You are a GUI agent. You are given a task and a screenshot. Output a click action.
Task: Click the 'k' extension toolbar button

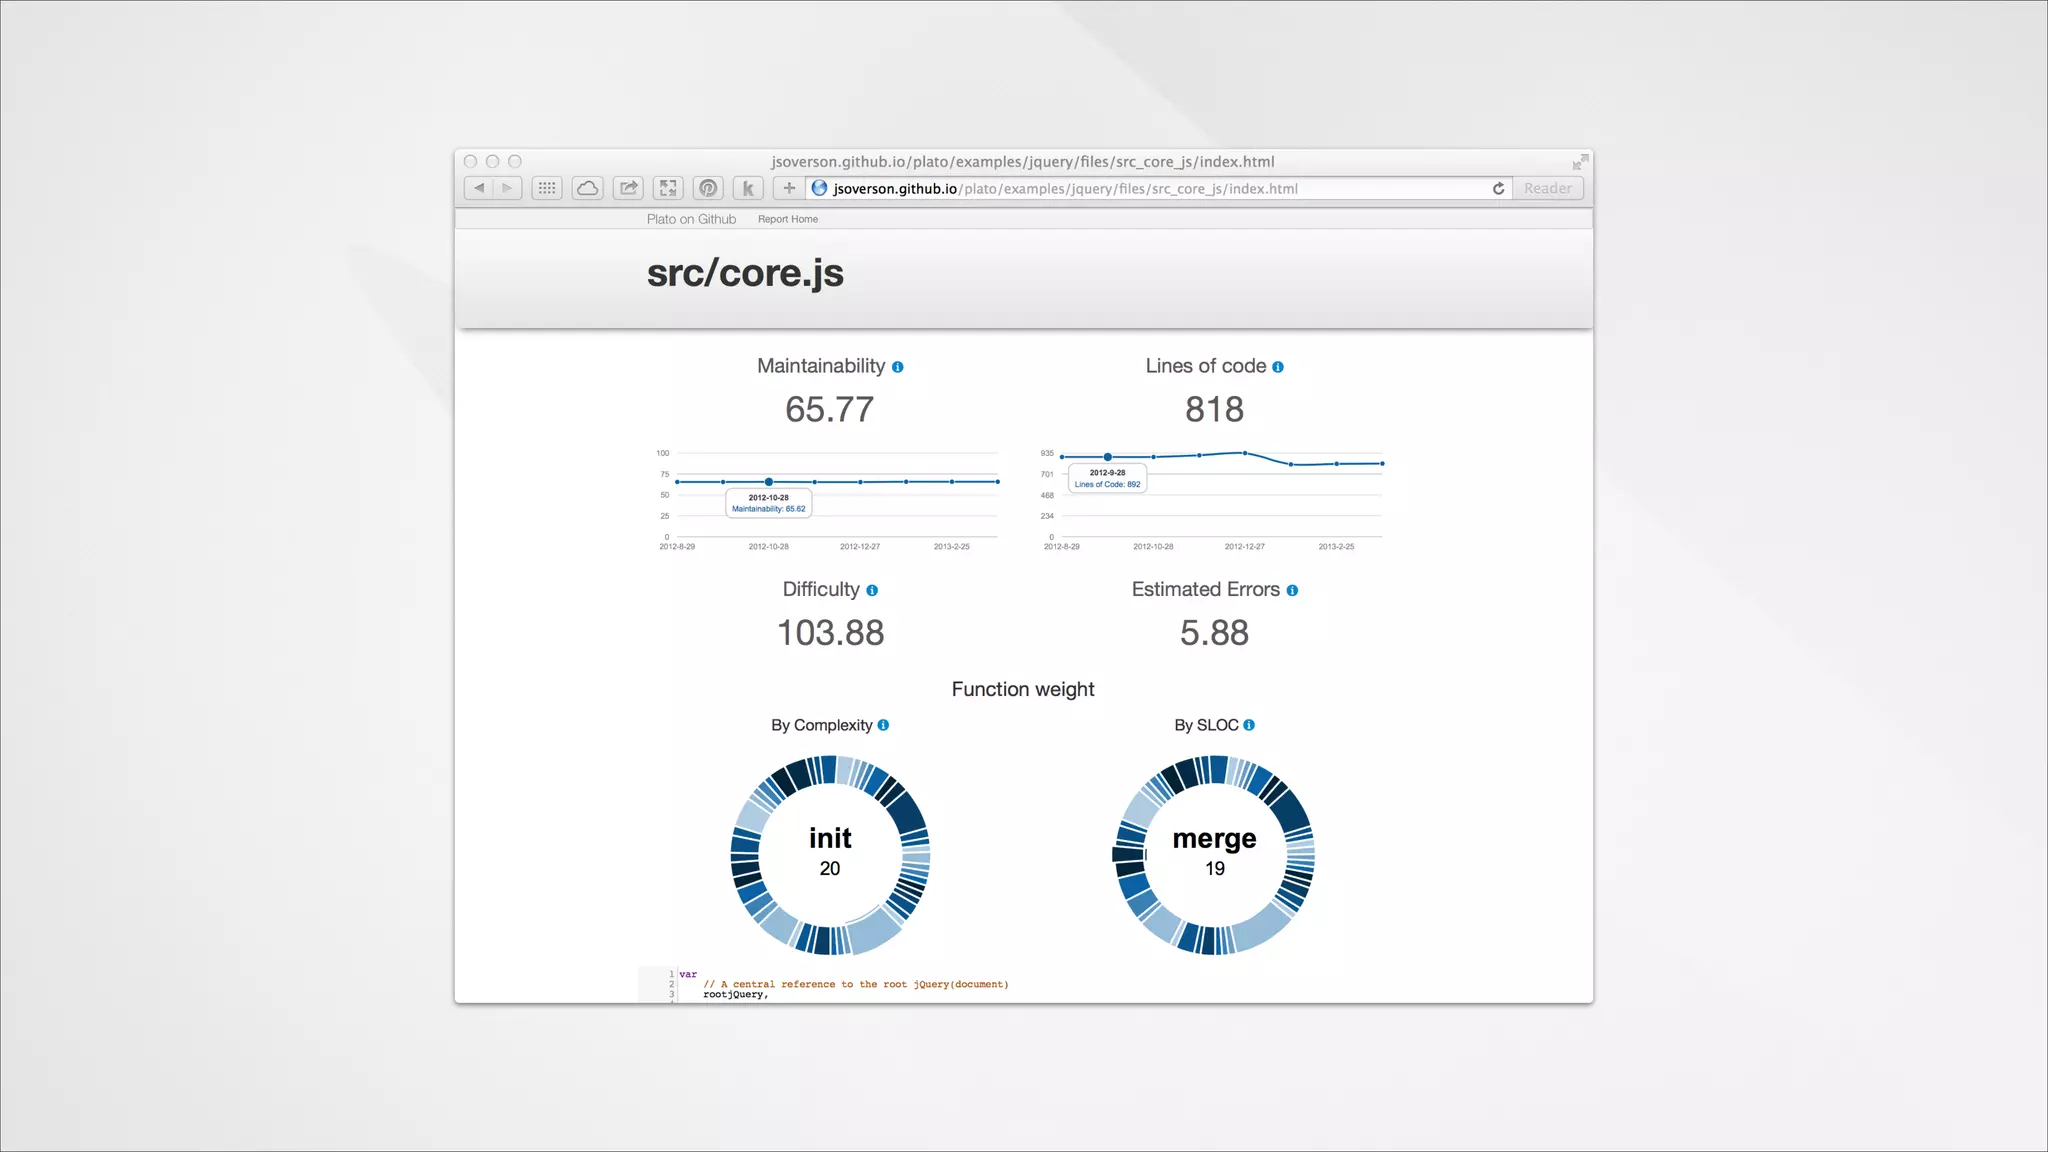pyautogui.click(x=748, y=188)
